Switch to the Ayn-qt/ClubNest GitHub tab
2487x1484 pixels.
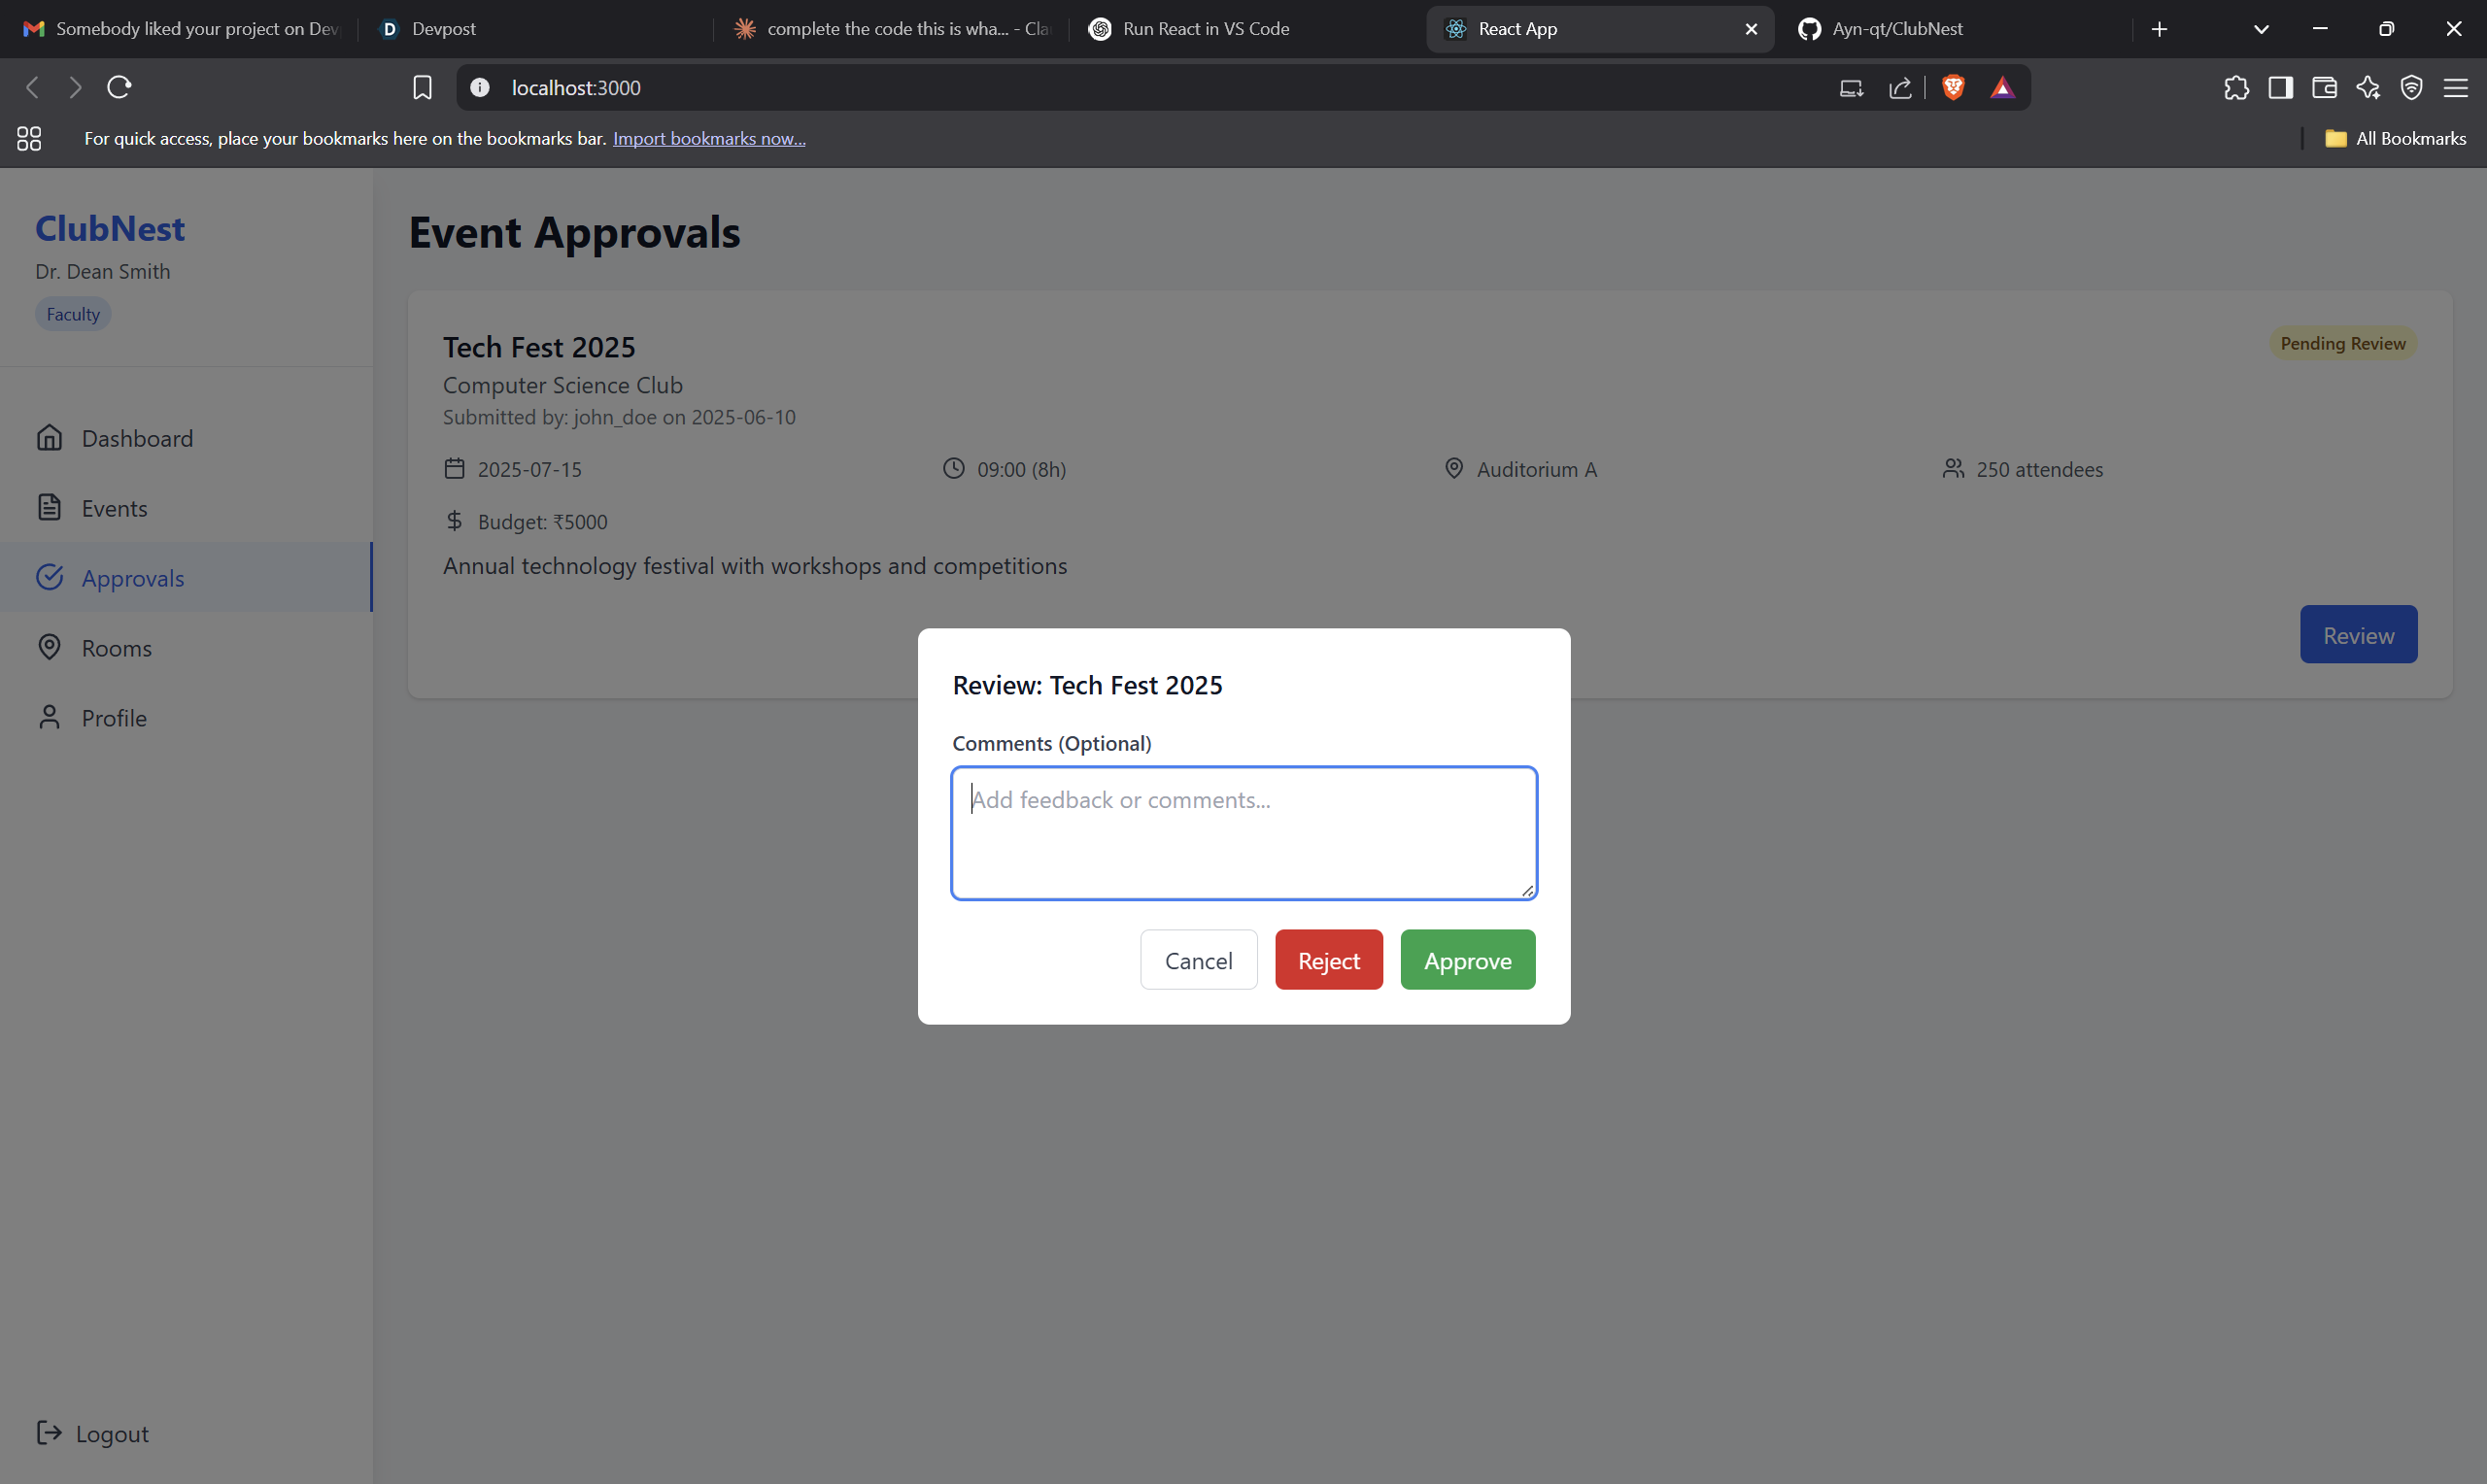1896,29
